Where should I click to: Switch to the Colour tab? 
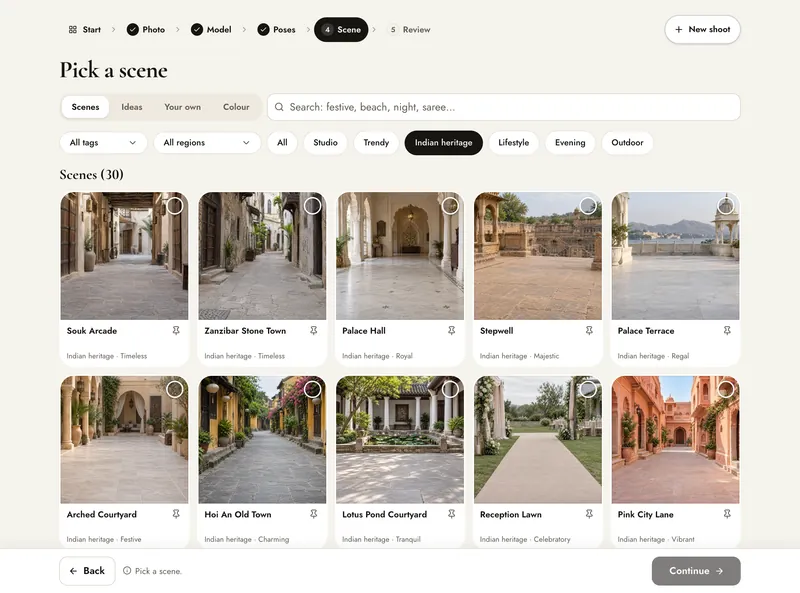pos(236,107)
